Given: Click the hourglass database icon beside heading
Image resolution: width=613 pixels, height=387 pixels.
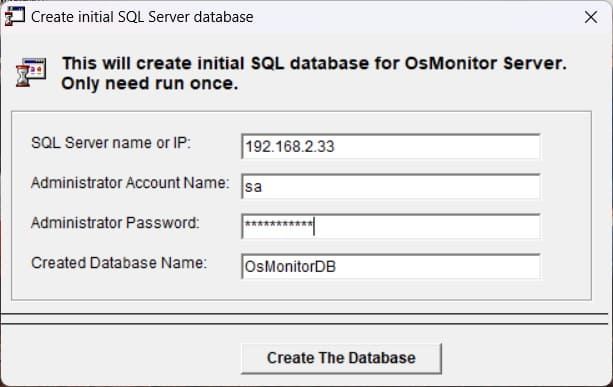Looking at the screenshot, I should coord(31,72).
